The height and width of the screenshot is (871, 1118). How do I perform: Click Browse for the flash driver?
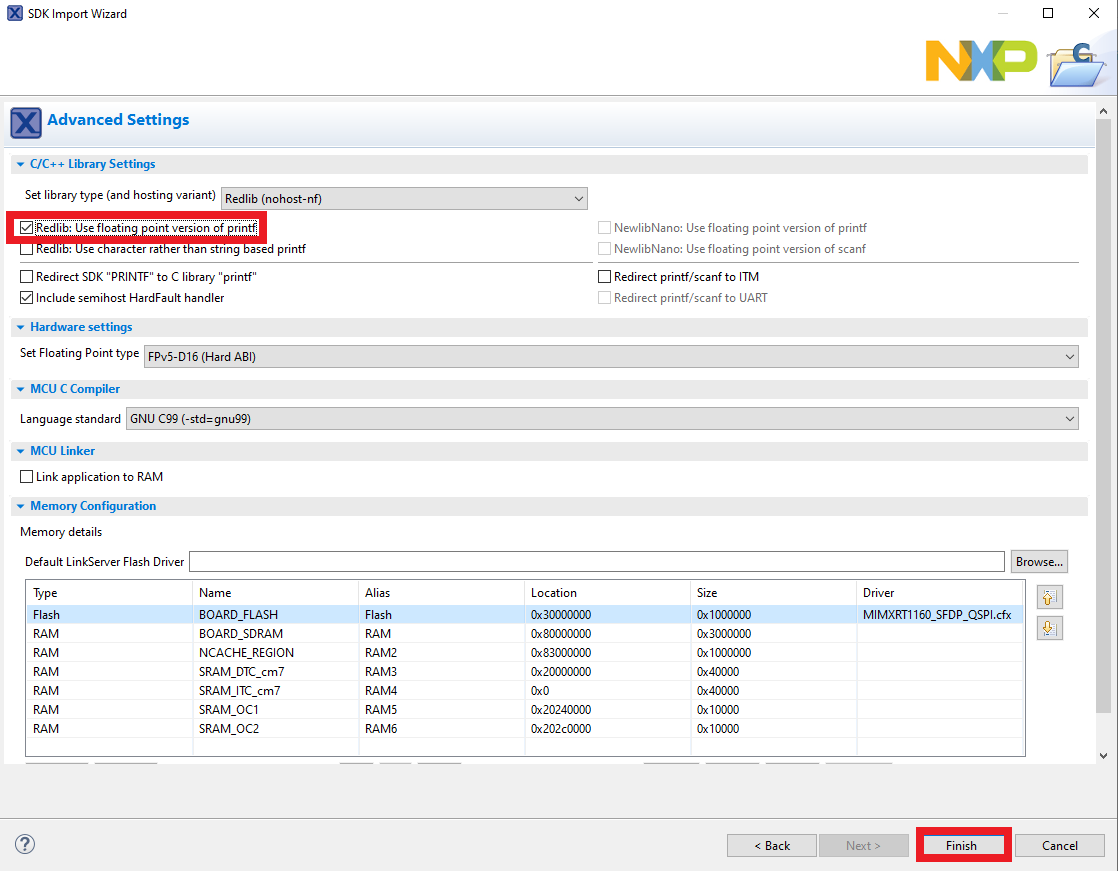pos(1039,562)
